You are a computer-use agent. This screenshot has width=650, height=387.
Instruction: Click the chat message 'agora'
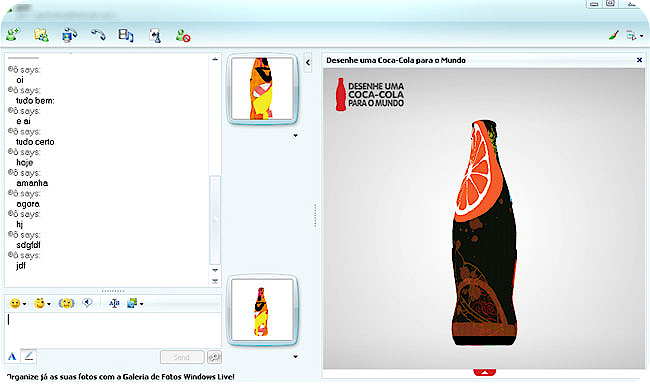tap(28, 204)
